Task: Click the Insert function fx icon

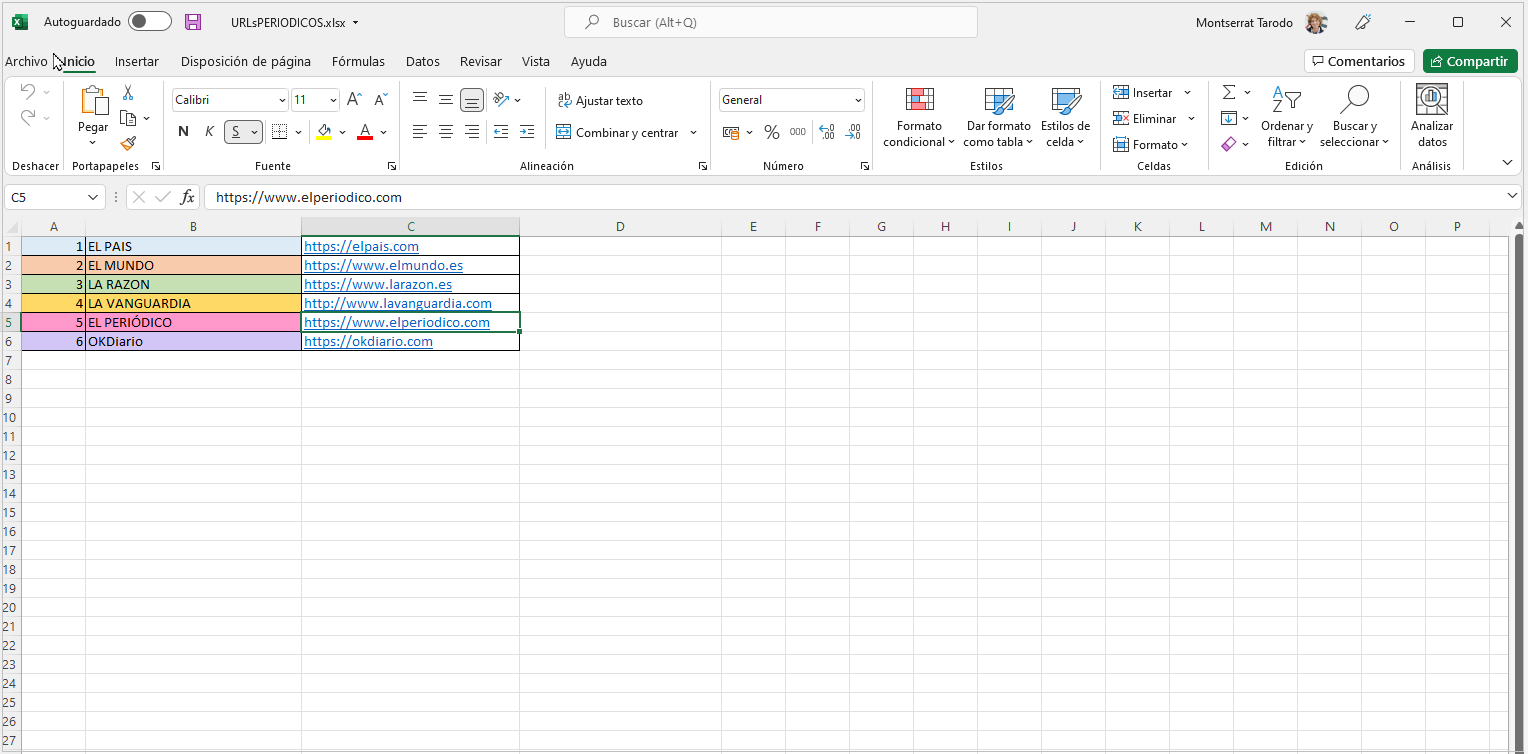Action: 187,197
